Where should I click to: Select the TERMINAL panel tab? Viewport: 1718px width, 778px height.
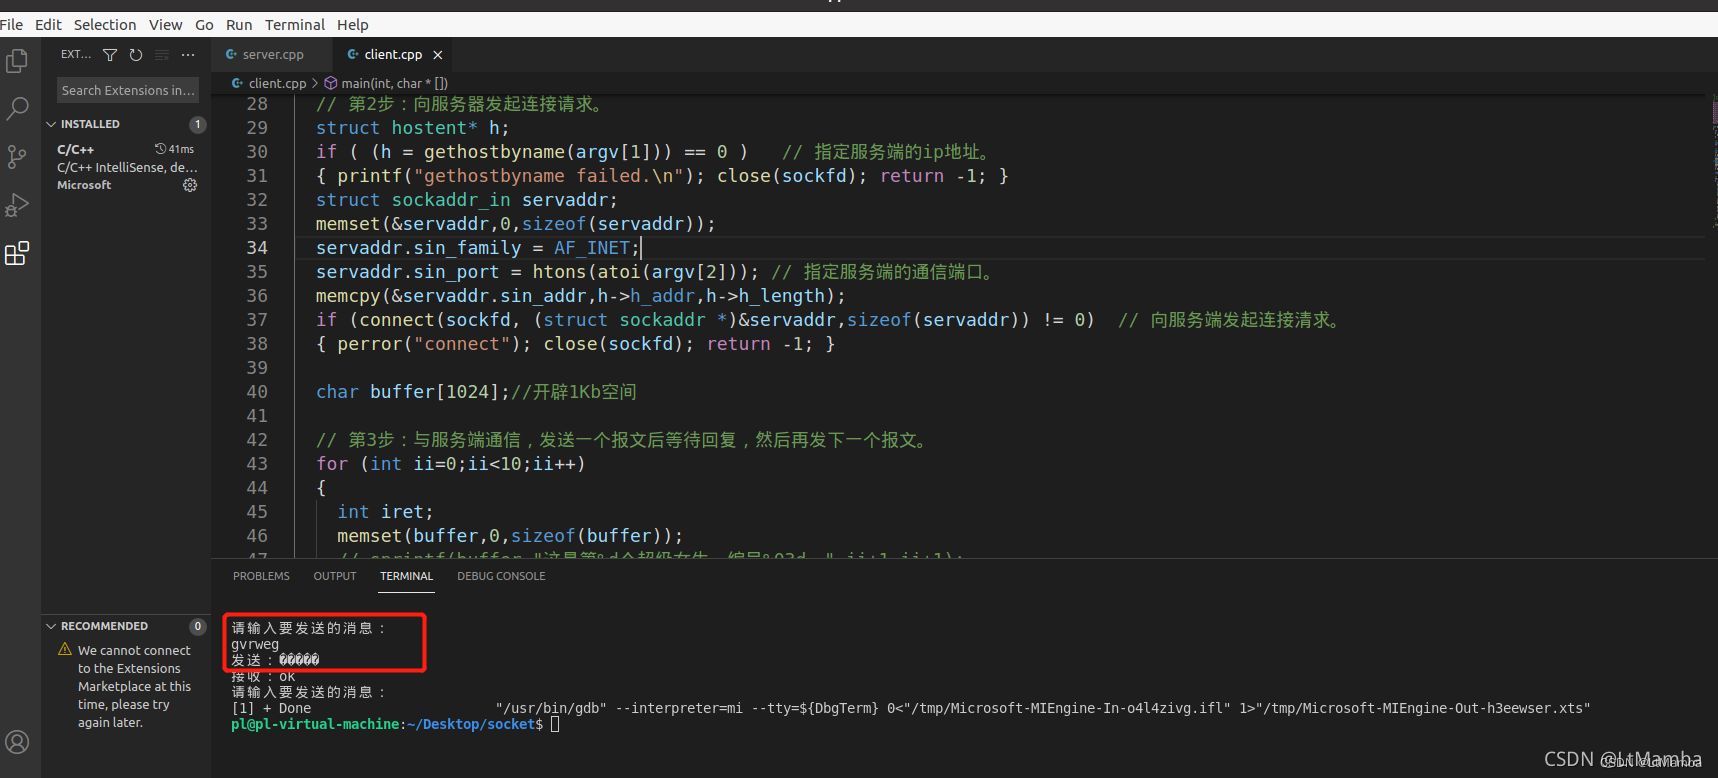click(406, 576)
